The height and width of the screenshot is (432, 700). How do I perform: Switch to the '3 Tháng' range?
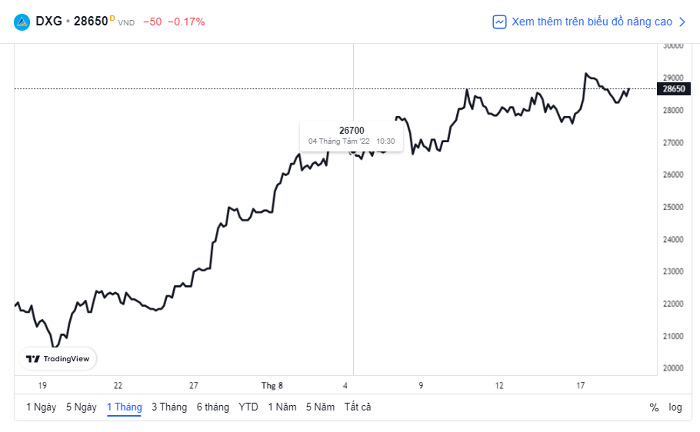pos(169,407)
